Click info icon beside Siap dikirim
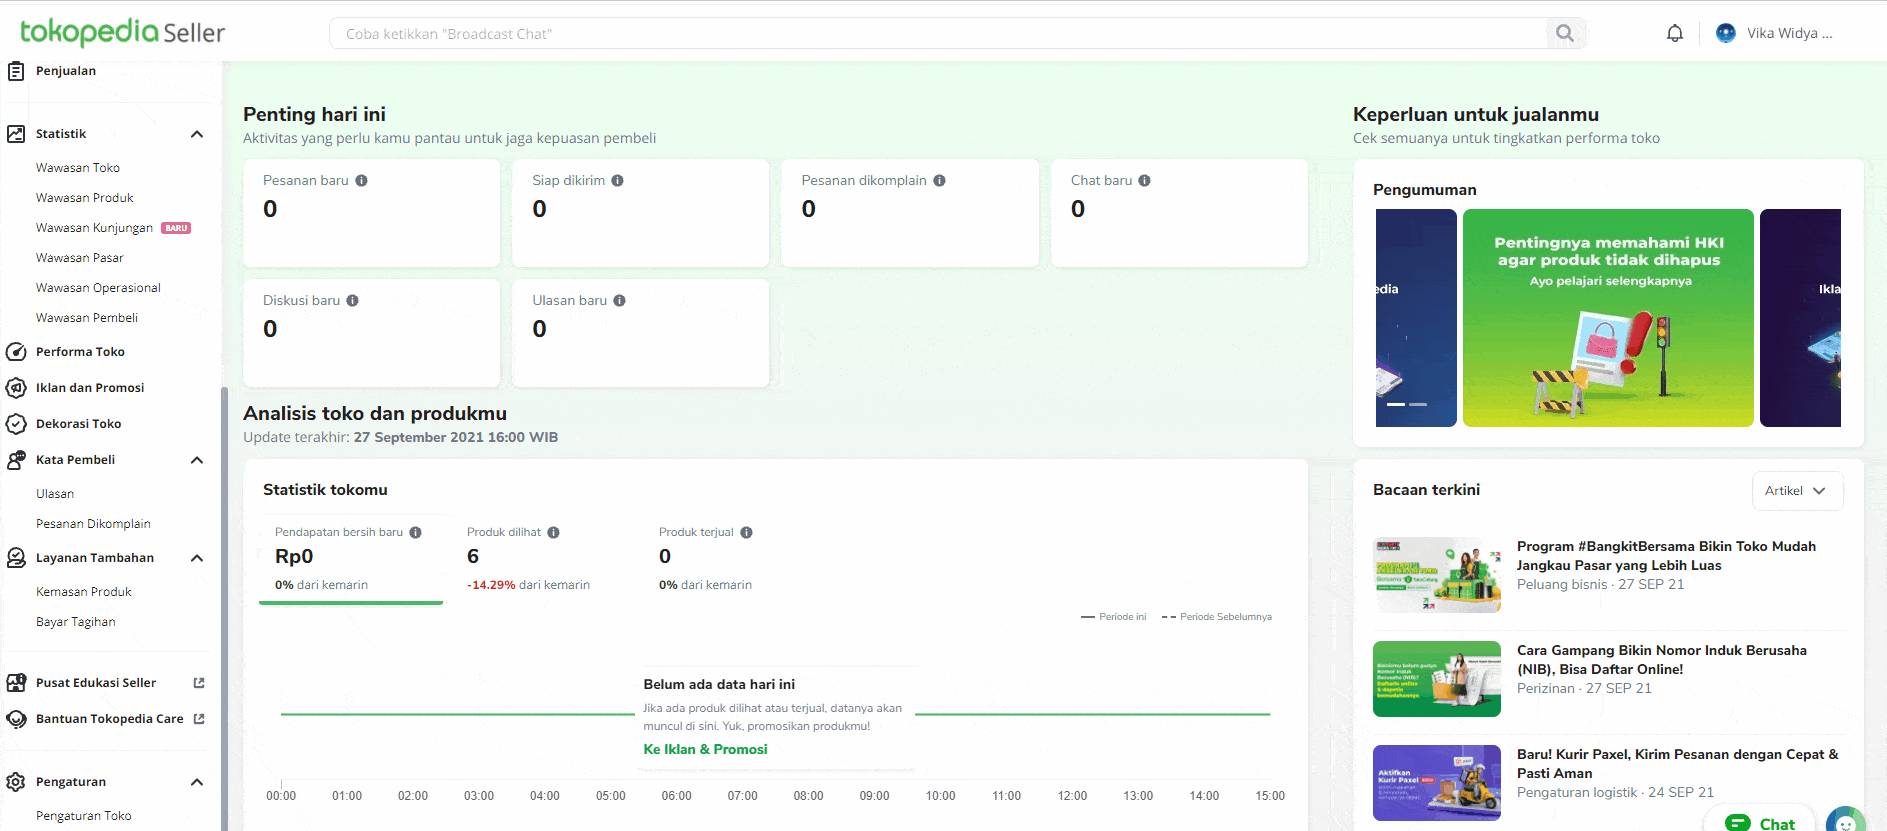 point(618,181)
